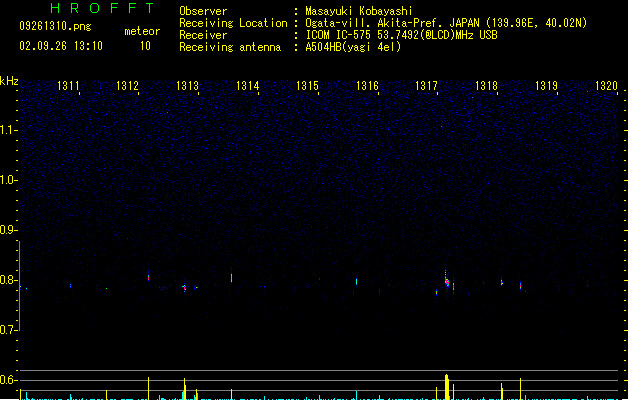Click time axis marker 1312

[x=127, y=86]
